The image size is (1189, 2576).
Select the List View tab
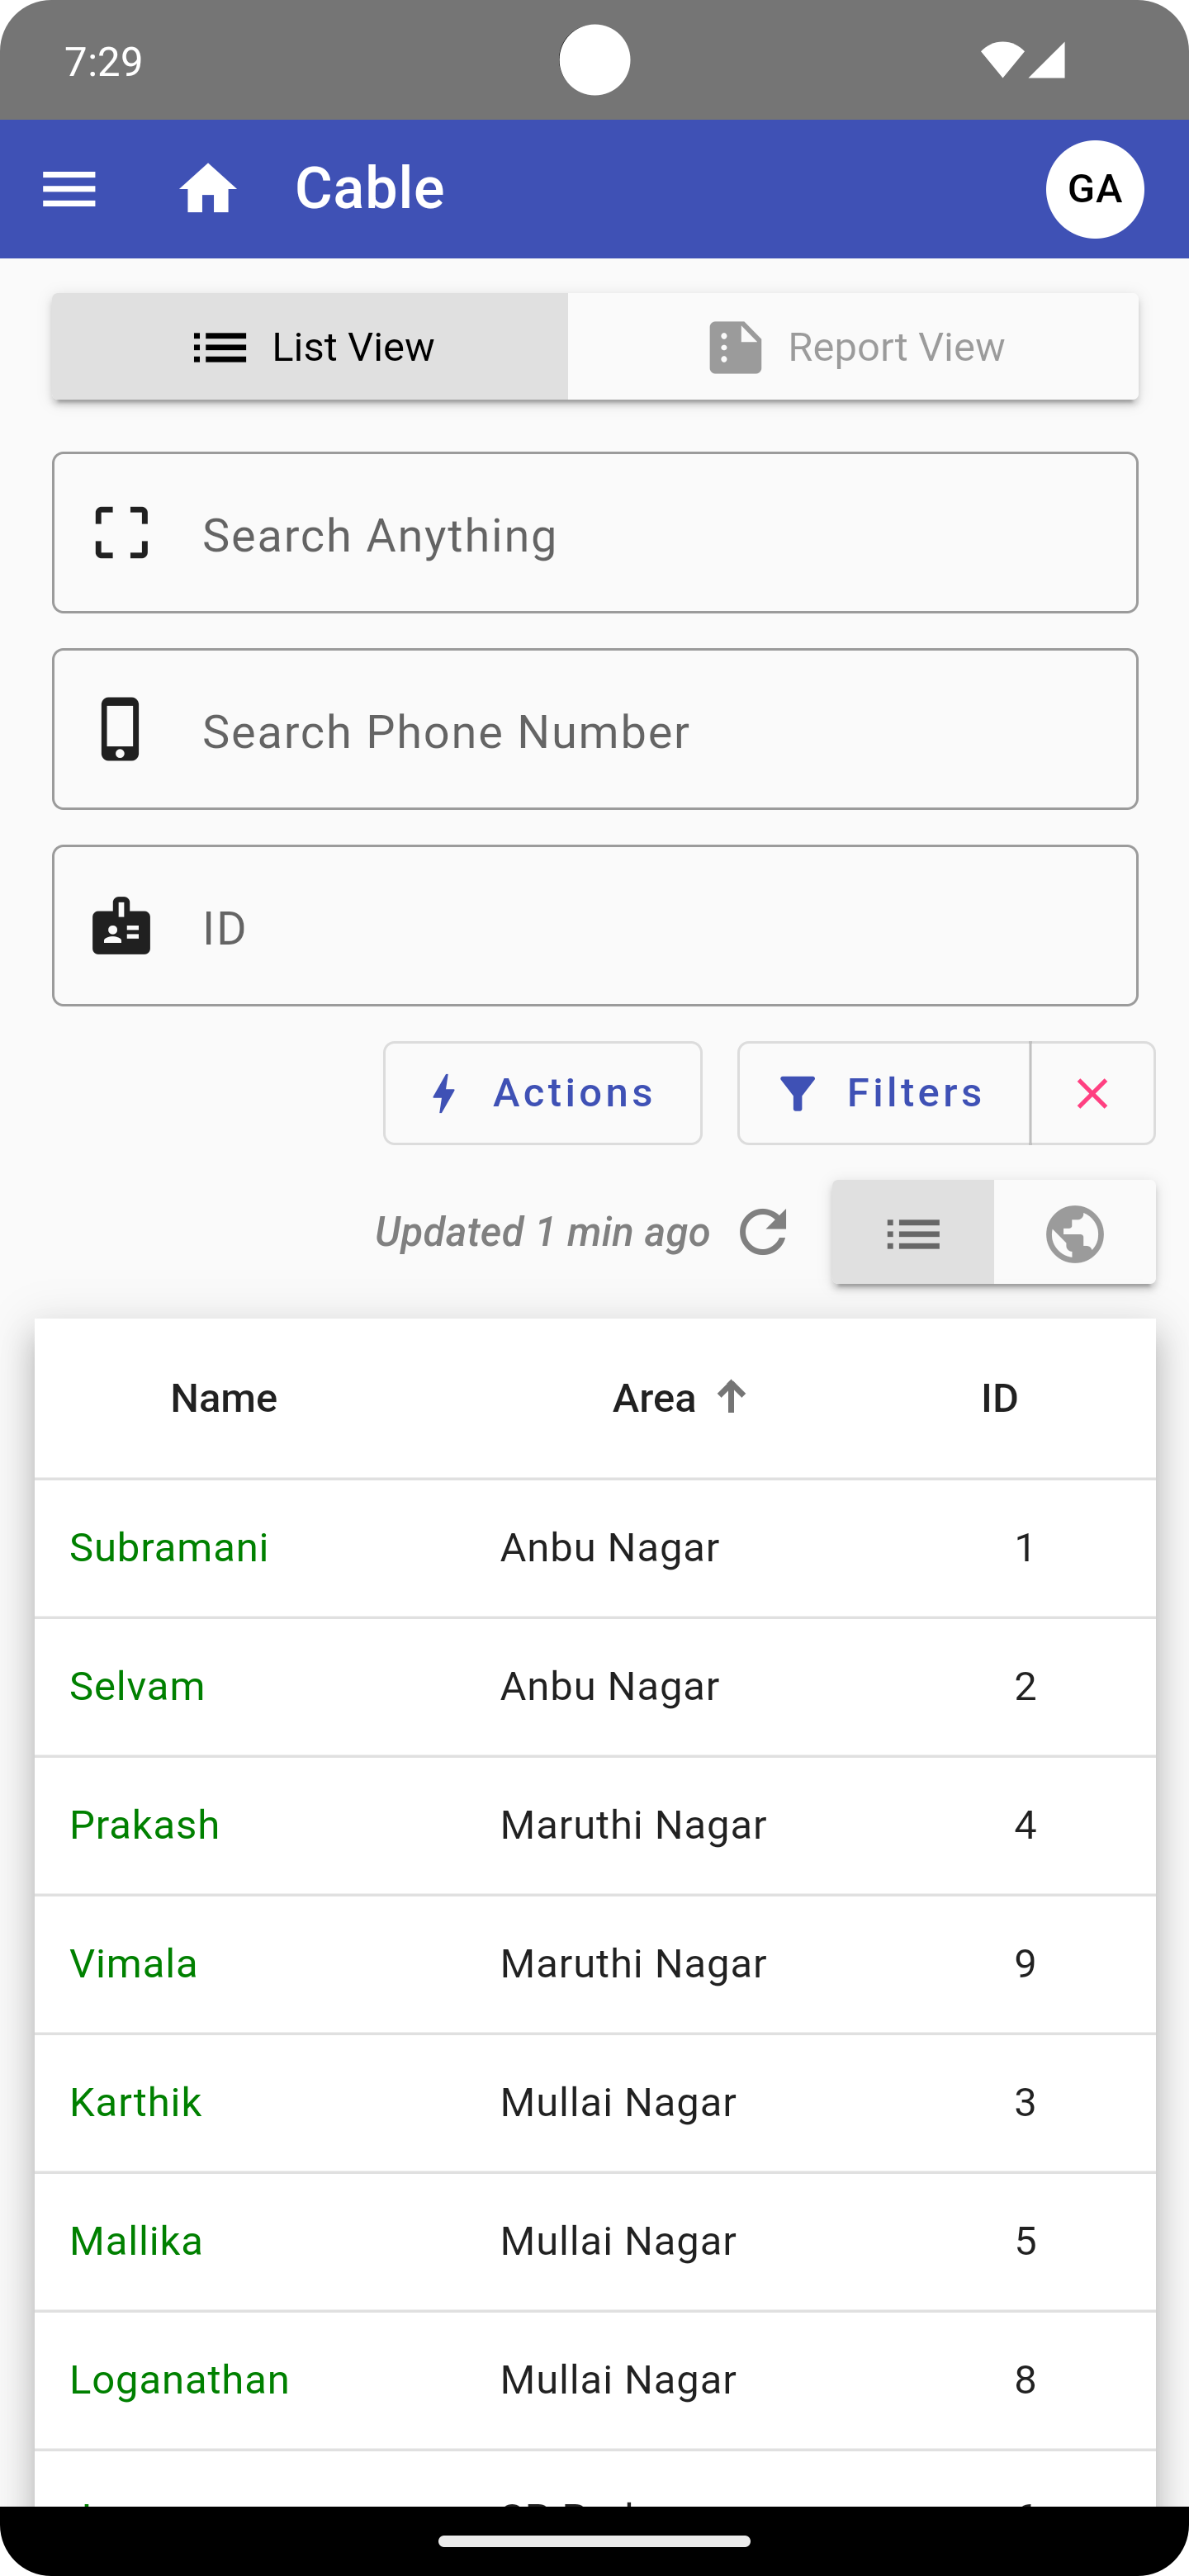click(x=311, y=347)
